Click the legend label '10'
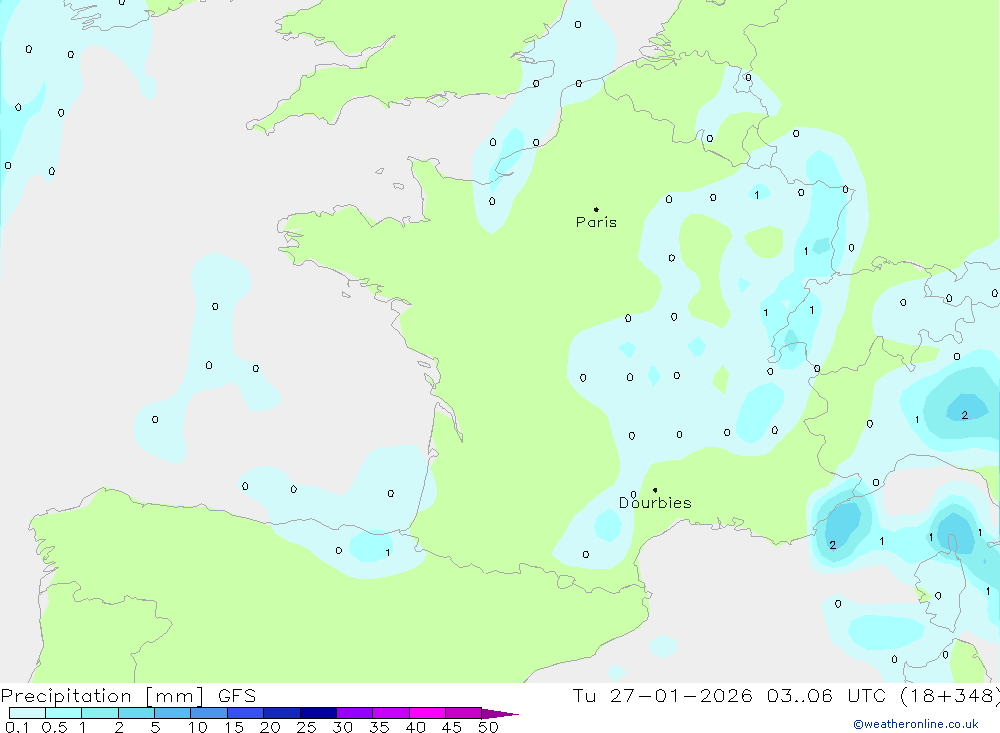Screen dimensions: 1000x733 (198, 727)
